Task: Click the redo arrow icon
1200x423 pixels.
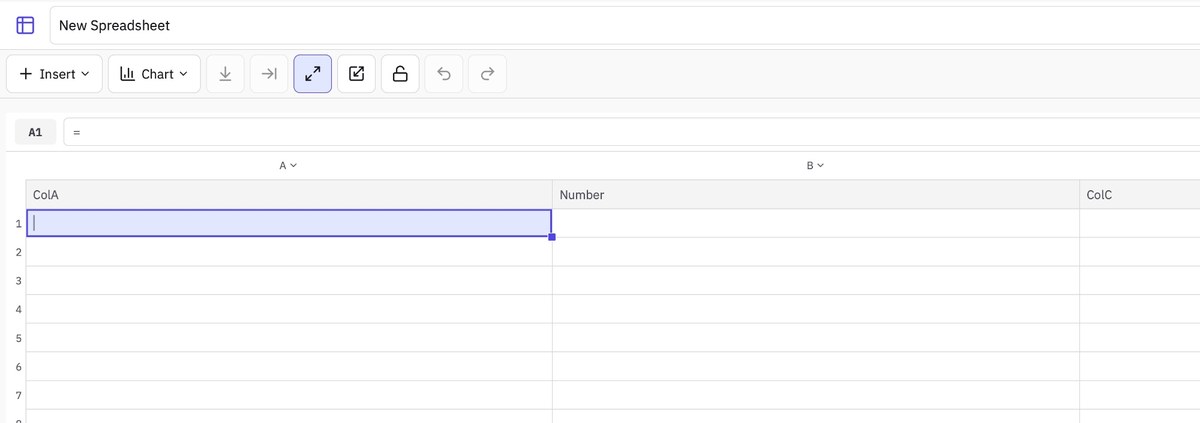Action: pyautogui.click(x=488, y=74)
